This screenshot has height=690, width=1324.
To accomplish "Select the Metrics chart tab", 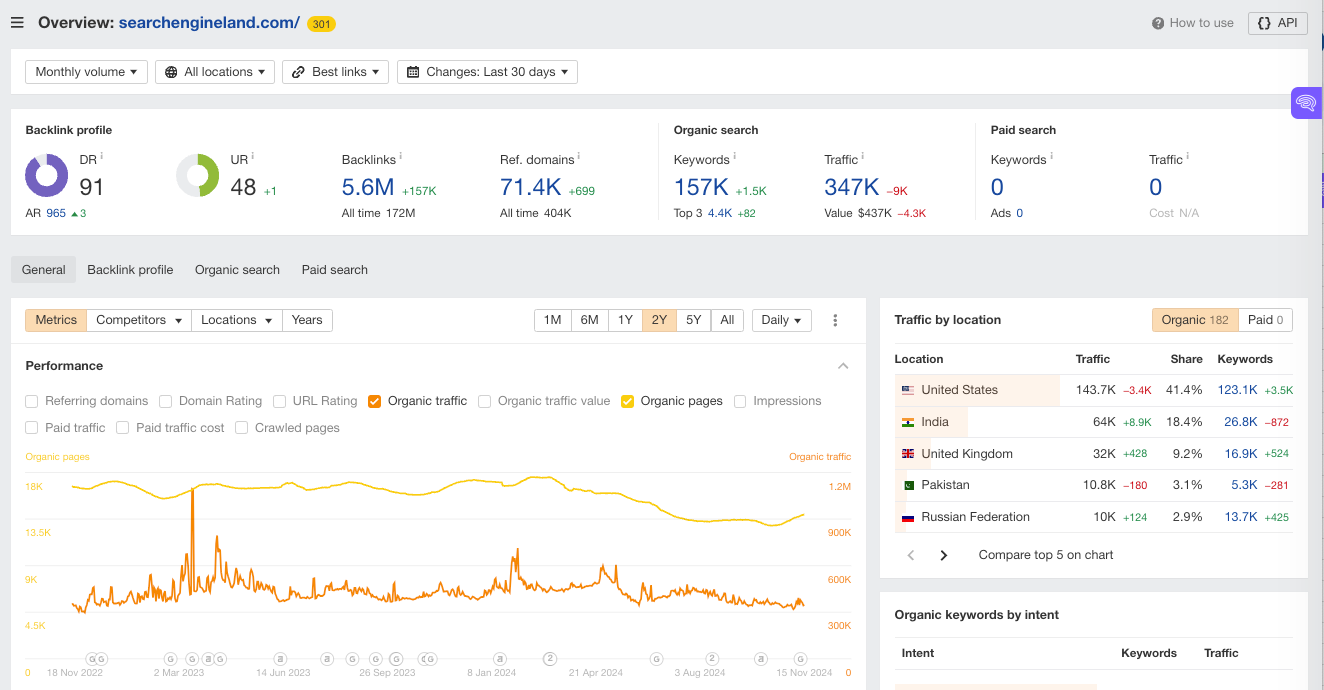I will [56, 320].
